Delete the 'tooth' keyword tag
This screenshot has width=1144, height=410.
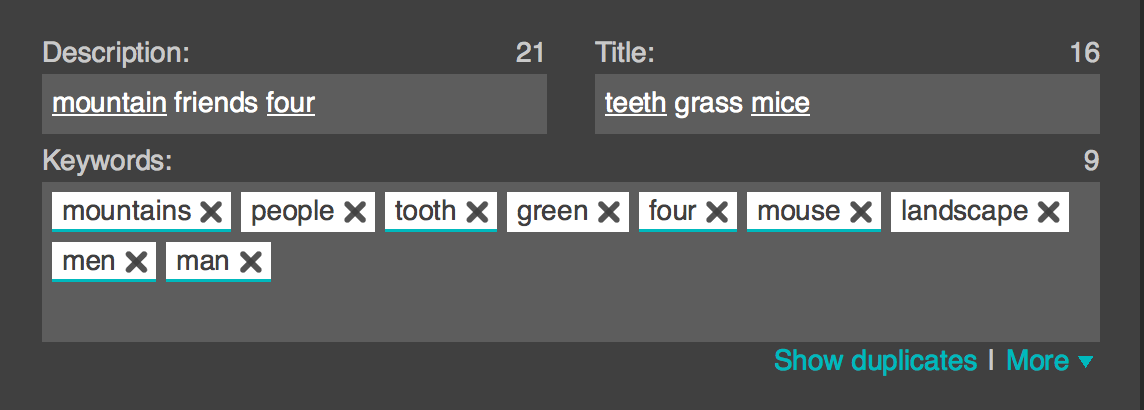[477, 212]
